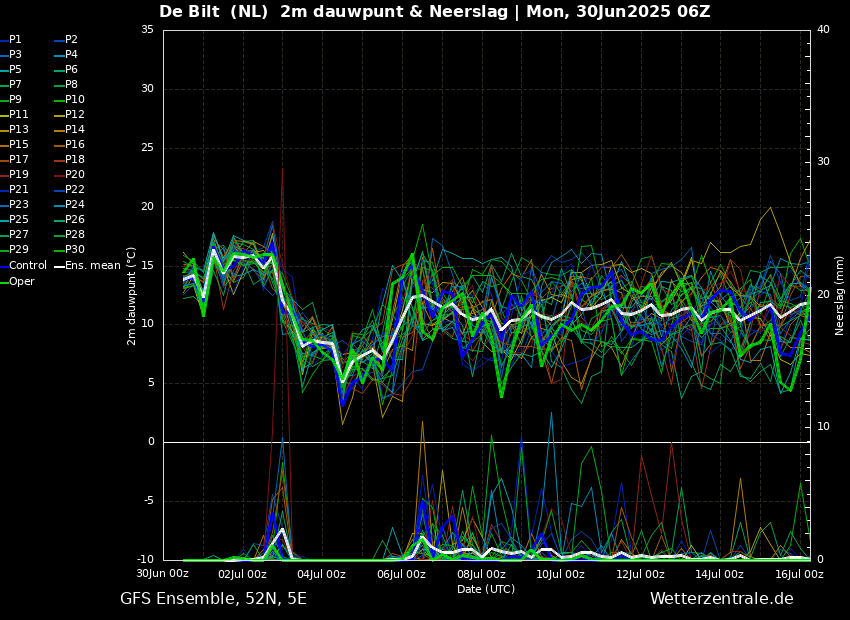Click the 30Jun 00z date tick label
The width and height of the screenshot is (850, 620).
(163, 573)
